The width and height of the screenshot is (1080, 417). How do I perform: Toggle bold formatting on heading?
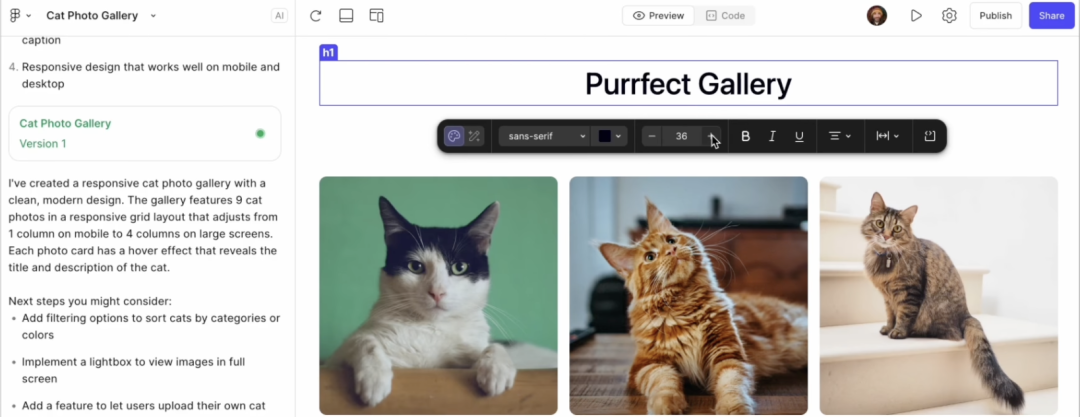tap(745, 136)
